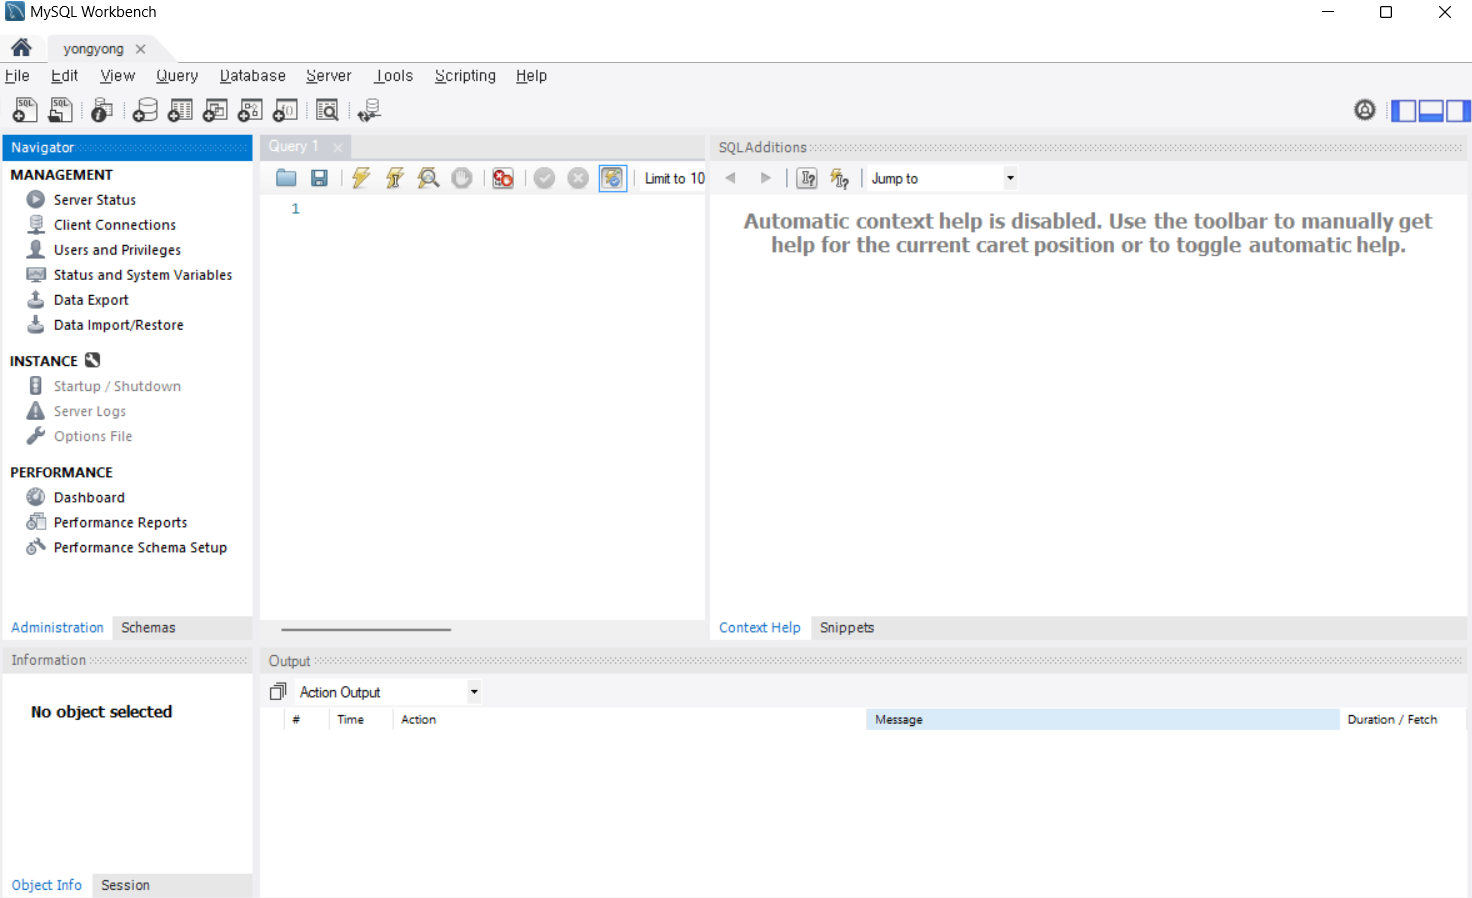Image resolution: width=1472 pixels, height=898 pixels.
Task: Open the Scripting menu
Action: pos(465,76)
